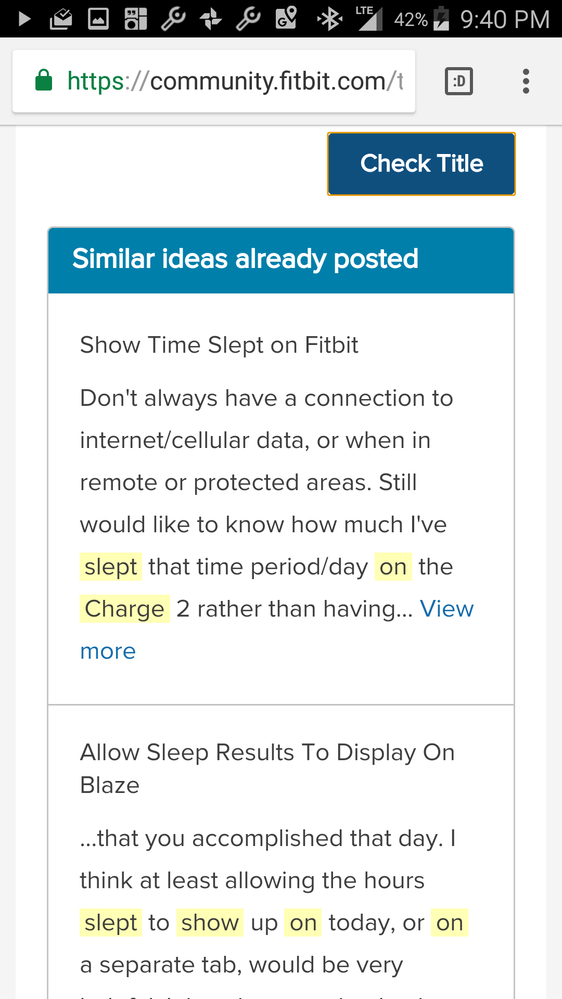Screen dimensions: 562x999
Task: Tap the green secure padlock icon
Action: pyautogui.click(x=43, y=81)
